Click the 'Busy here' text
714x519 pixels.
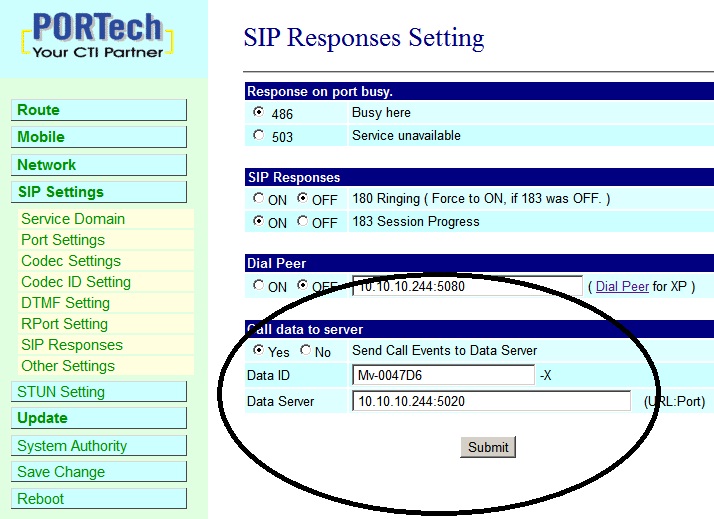tap(381, 112)
